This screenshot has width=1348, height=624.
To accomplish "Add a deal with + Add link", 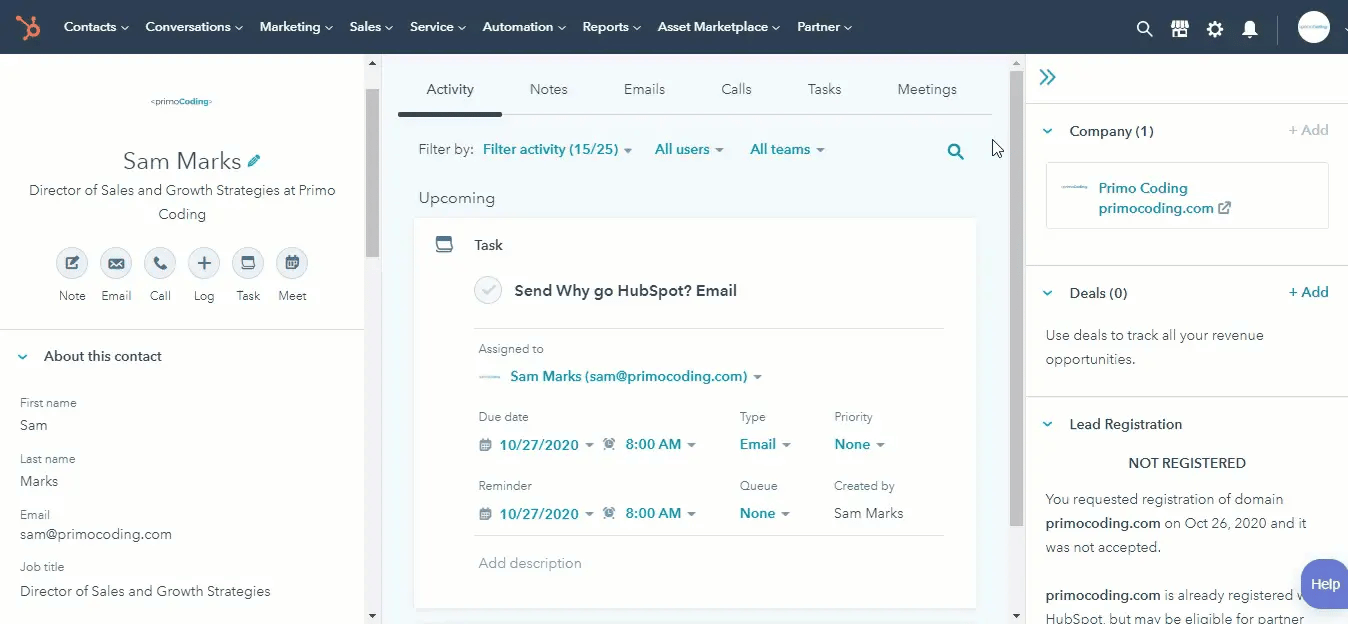I will pos(1308,292).
